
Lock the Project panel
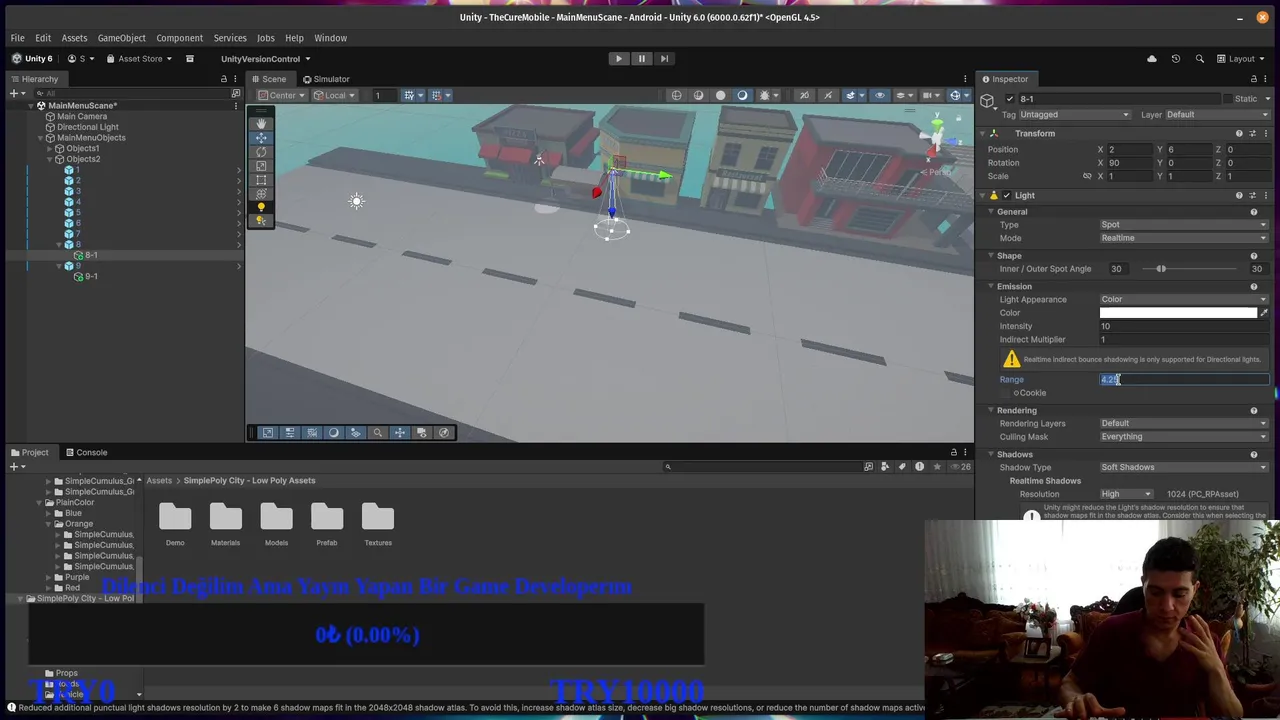(x=953, y=452)
